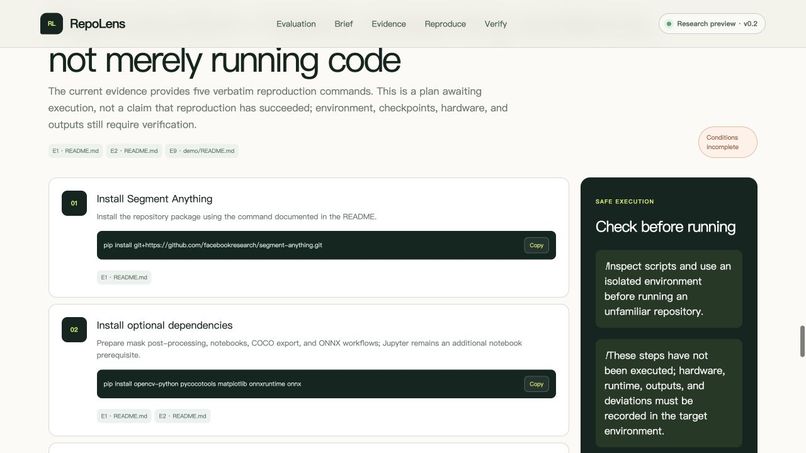
Task: Open the E9 demo/README.md evidence tag
Action: coord(202,151)
